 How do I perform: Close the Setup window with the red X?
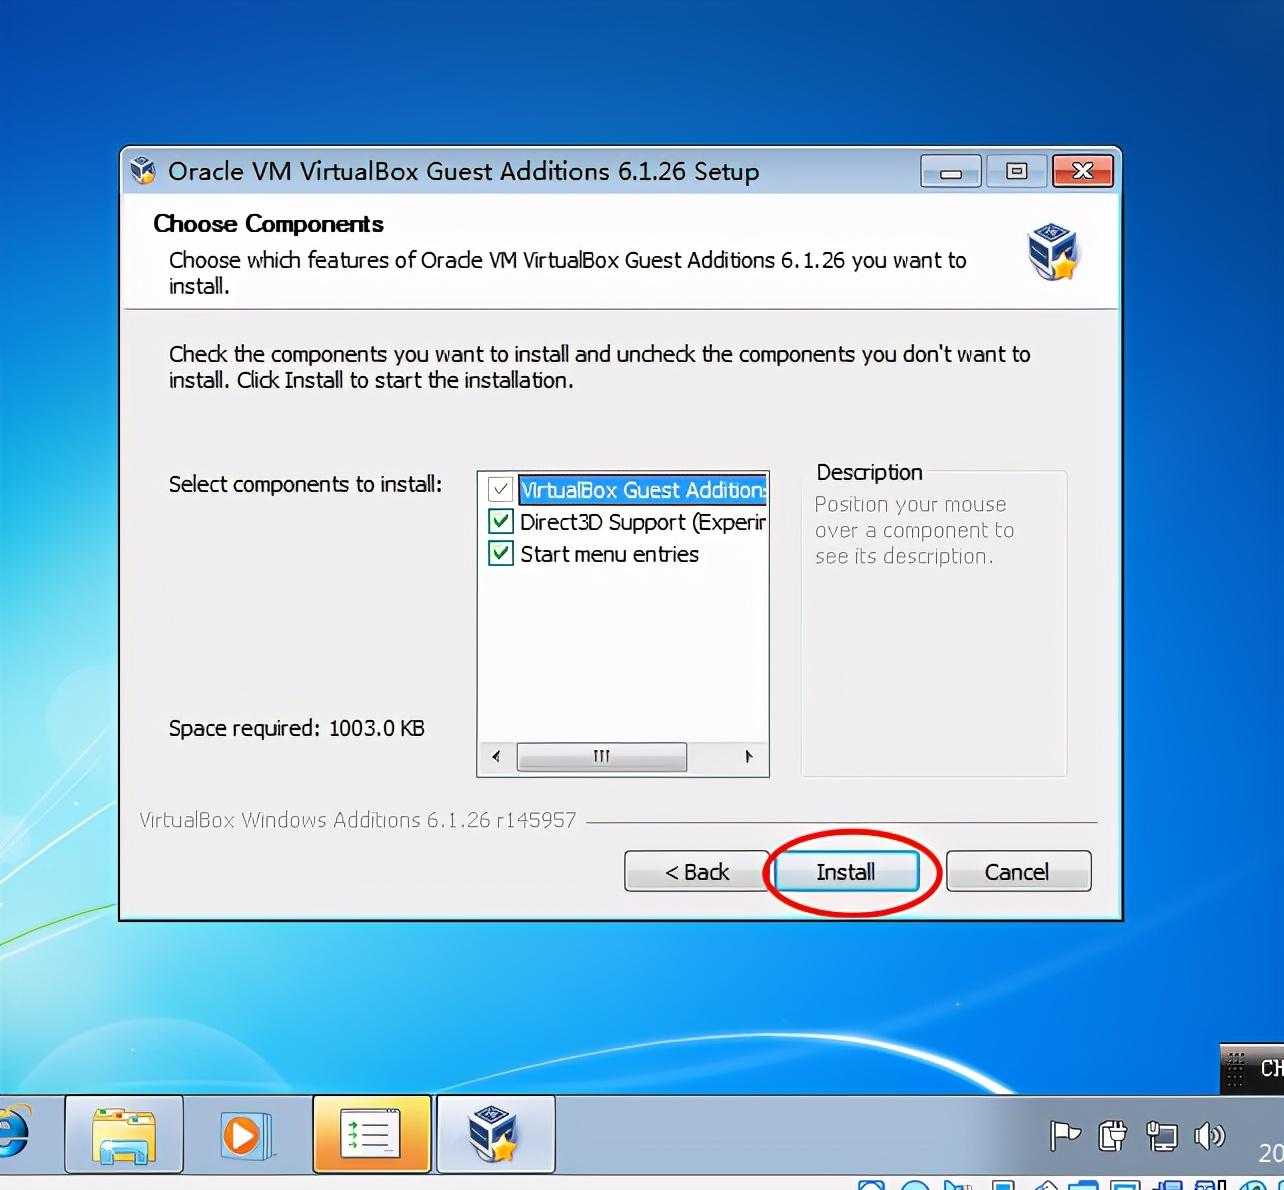tap(1082, 172)
